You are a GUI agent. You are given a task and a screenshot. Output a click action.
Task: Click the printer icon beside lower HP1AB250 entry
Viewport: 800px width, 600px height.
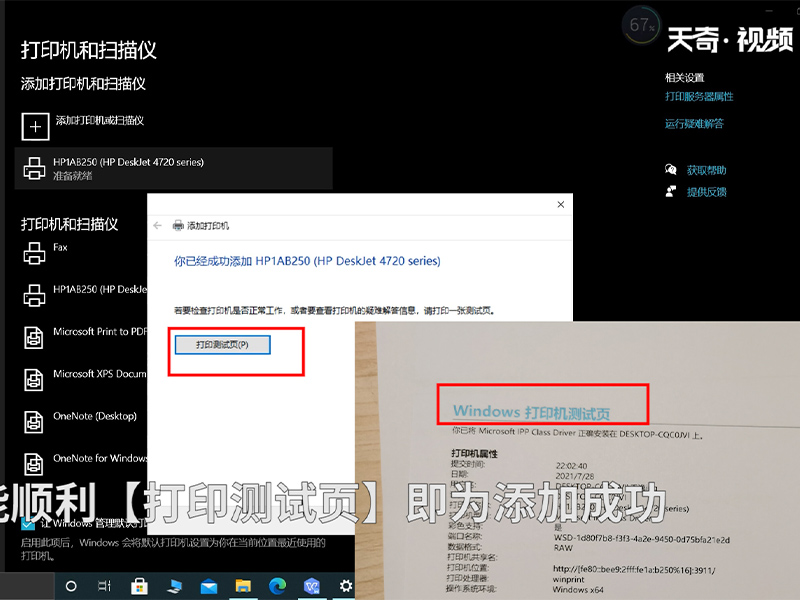[x=34, y=295]
